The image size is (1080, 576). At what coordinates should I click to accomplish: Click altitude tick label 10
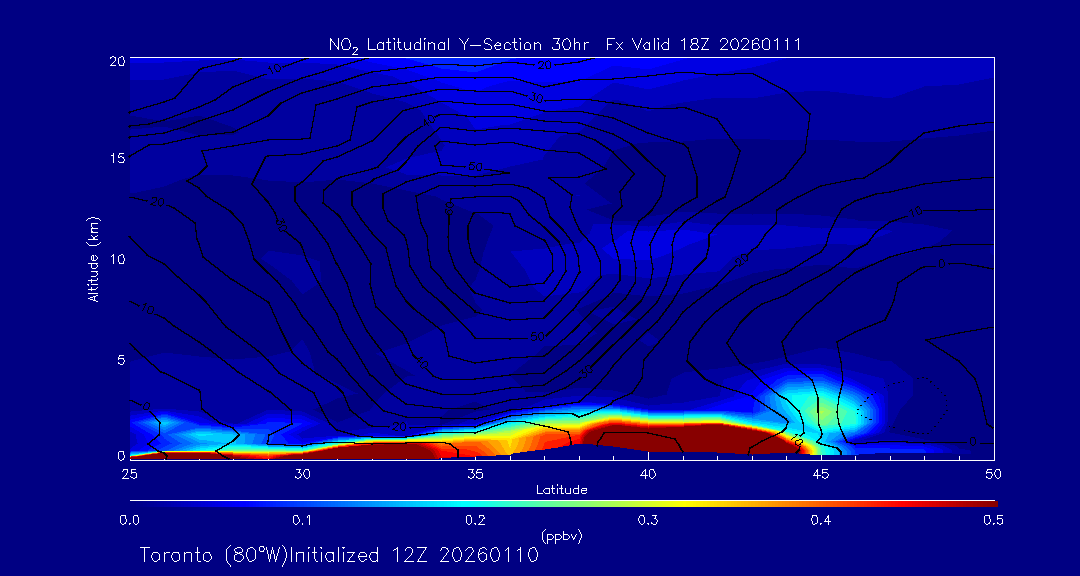point(116,259)
